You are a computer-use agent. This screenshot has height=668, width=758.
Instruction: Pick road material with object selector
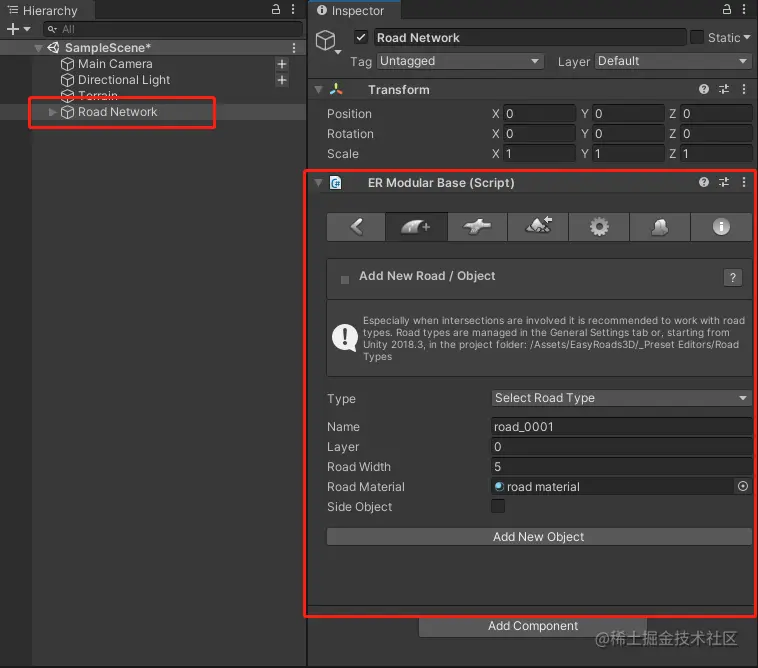point(743,486)
